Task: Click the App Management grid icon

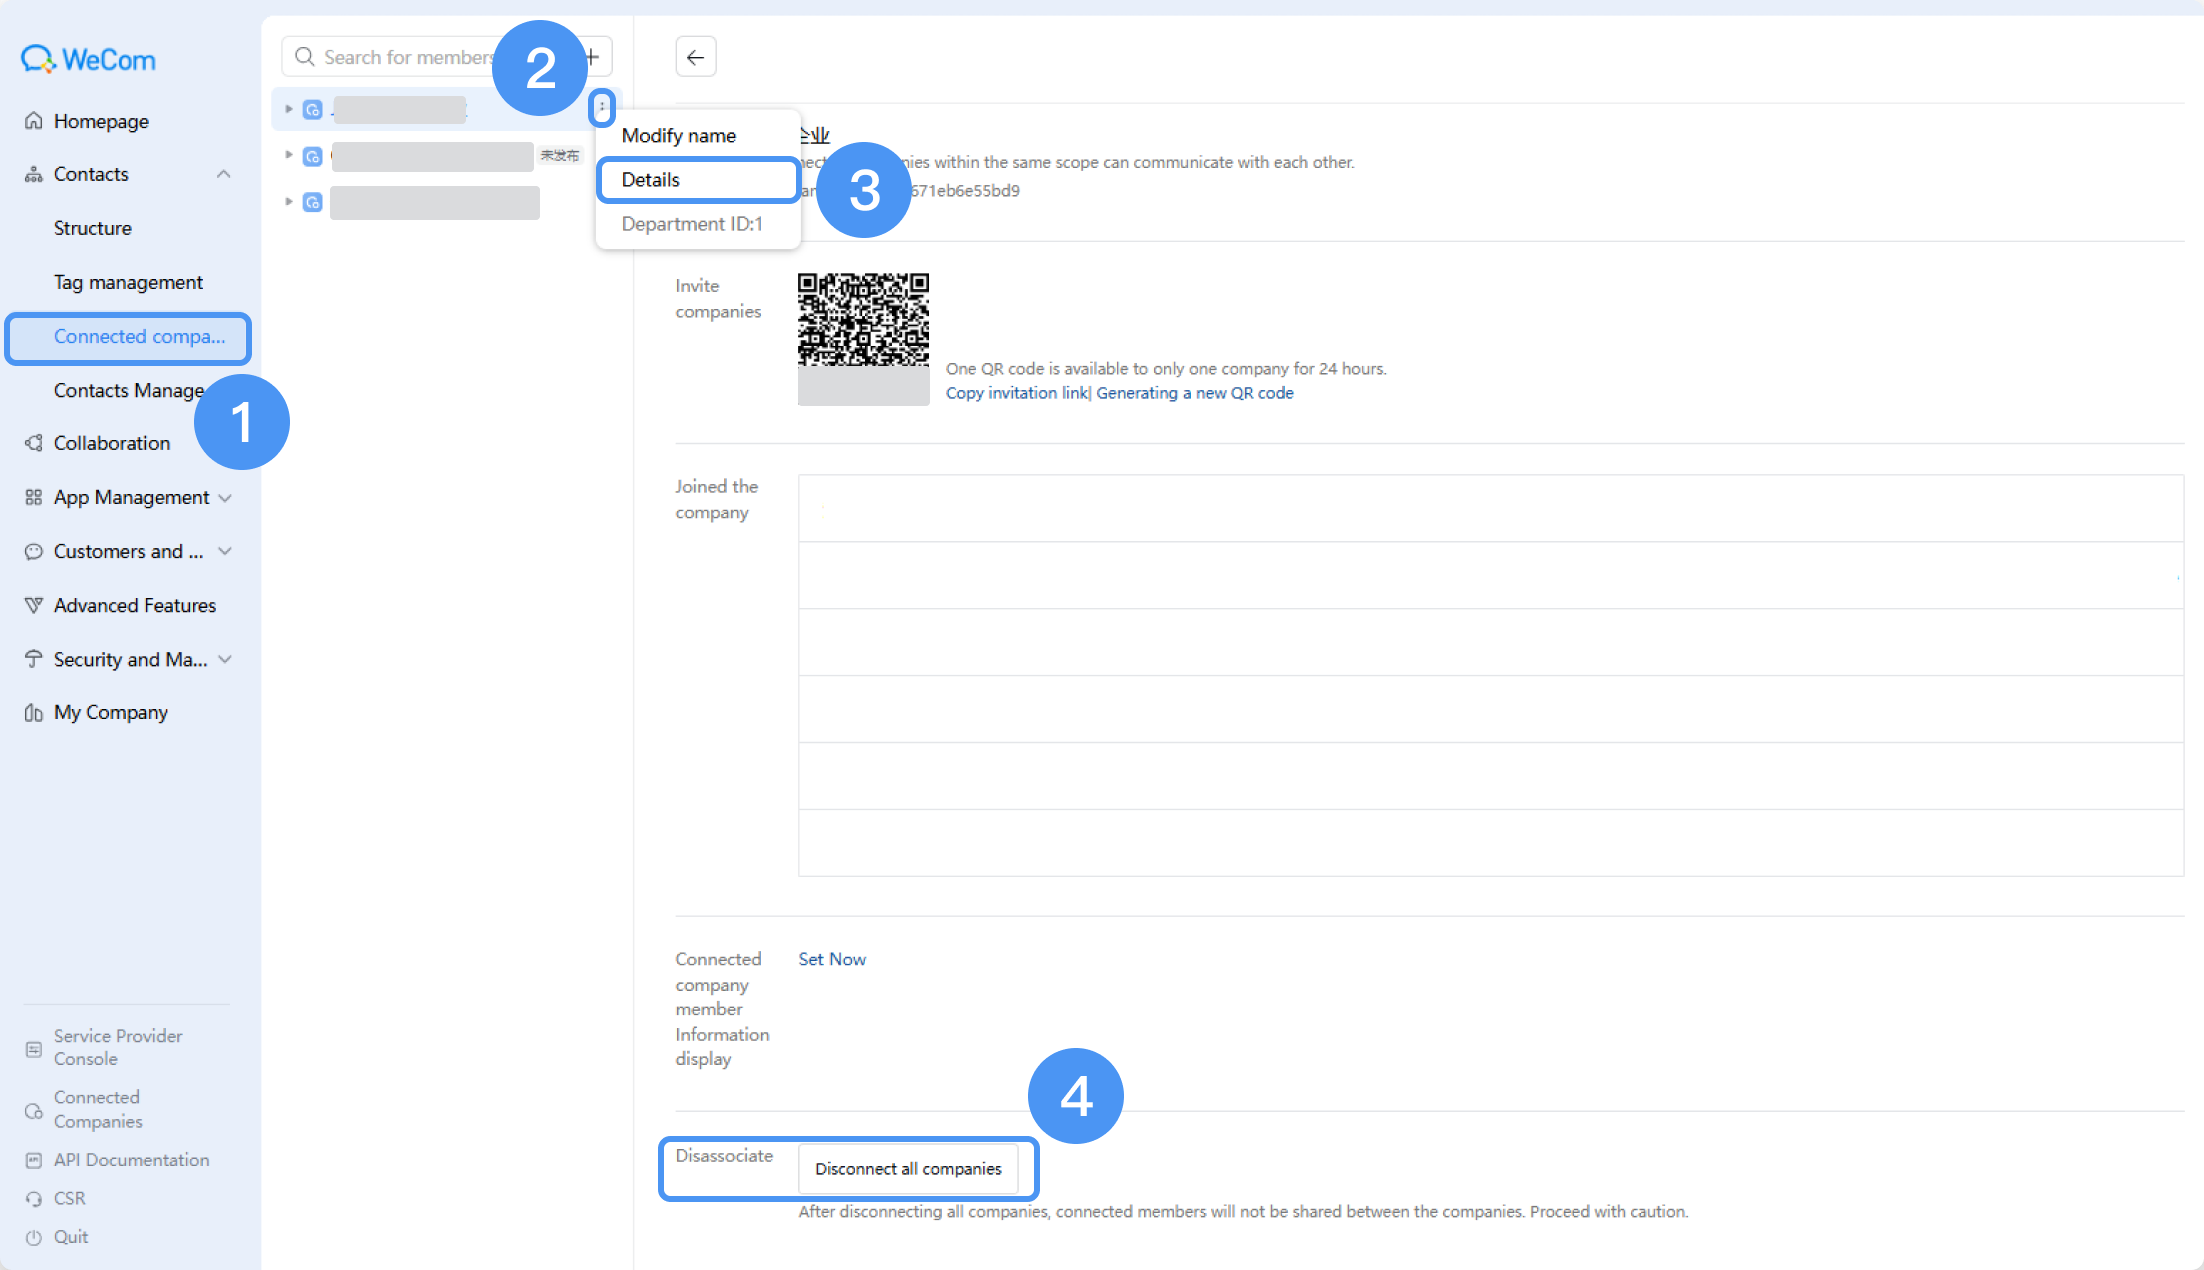Action: [x=34, y=497]
